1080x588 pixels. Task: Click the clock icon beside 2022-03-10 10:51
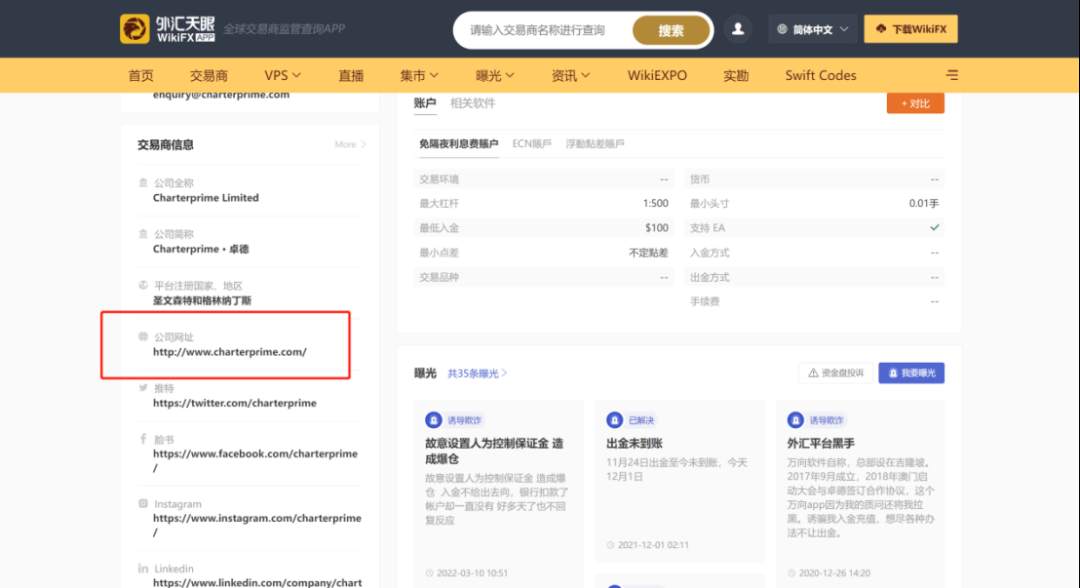coord(429,573)
